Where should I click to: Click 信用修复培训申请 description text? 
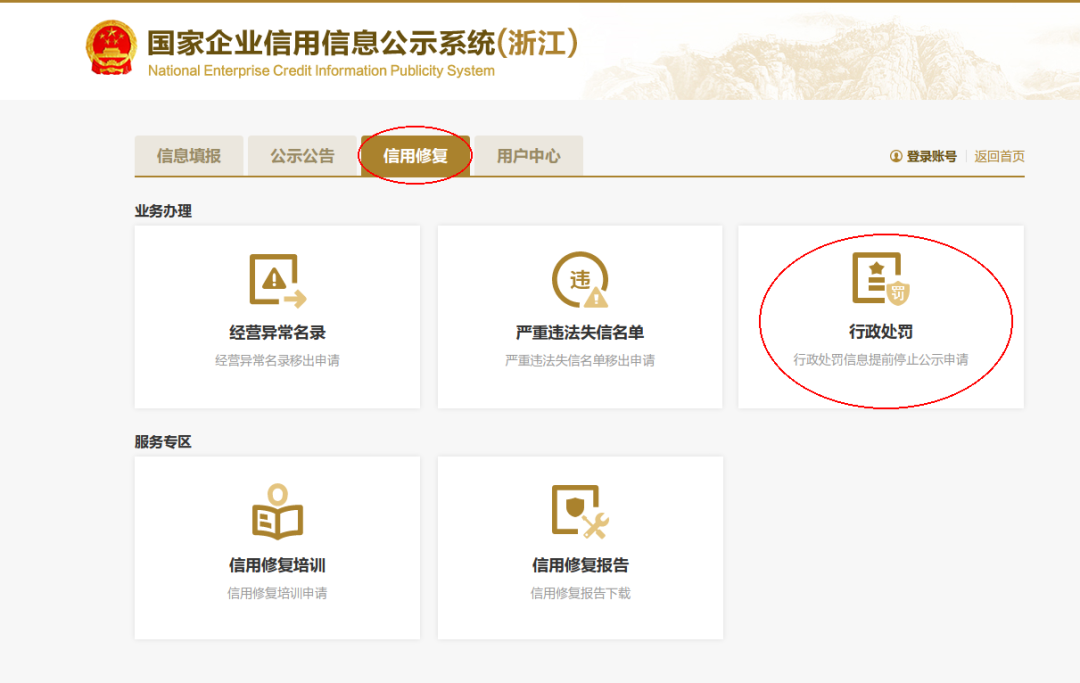tap(277, 593)
